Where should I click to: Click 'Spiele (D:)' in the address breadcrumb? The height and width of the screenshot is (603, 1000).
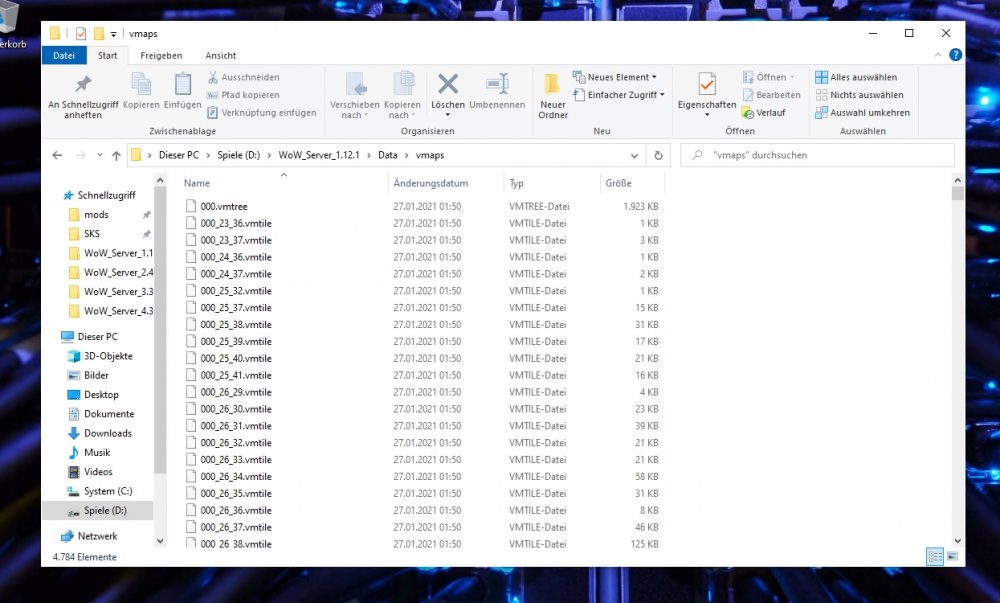(x=239, y=155)
